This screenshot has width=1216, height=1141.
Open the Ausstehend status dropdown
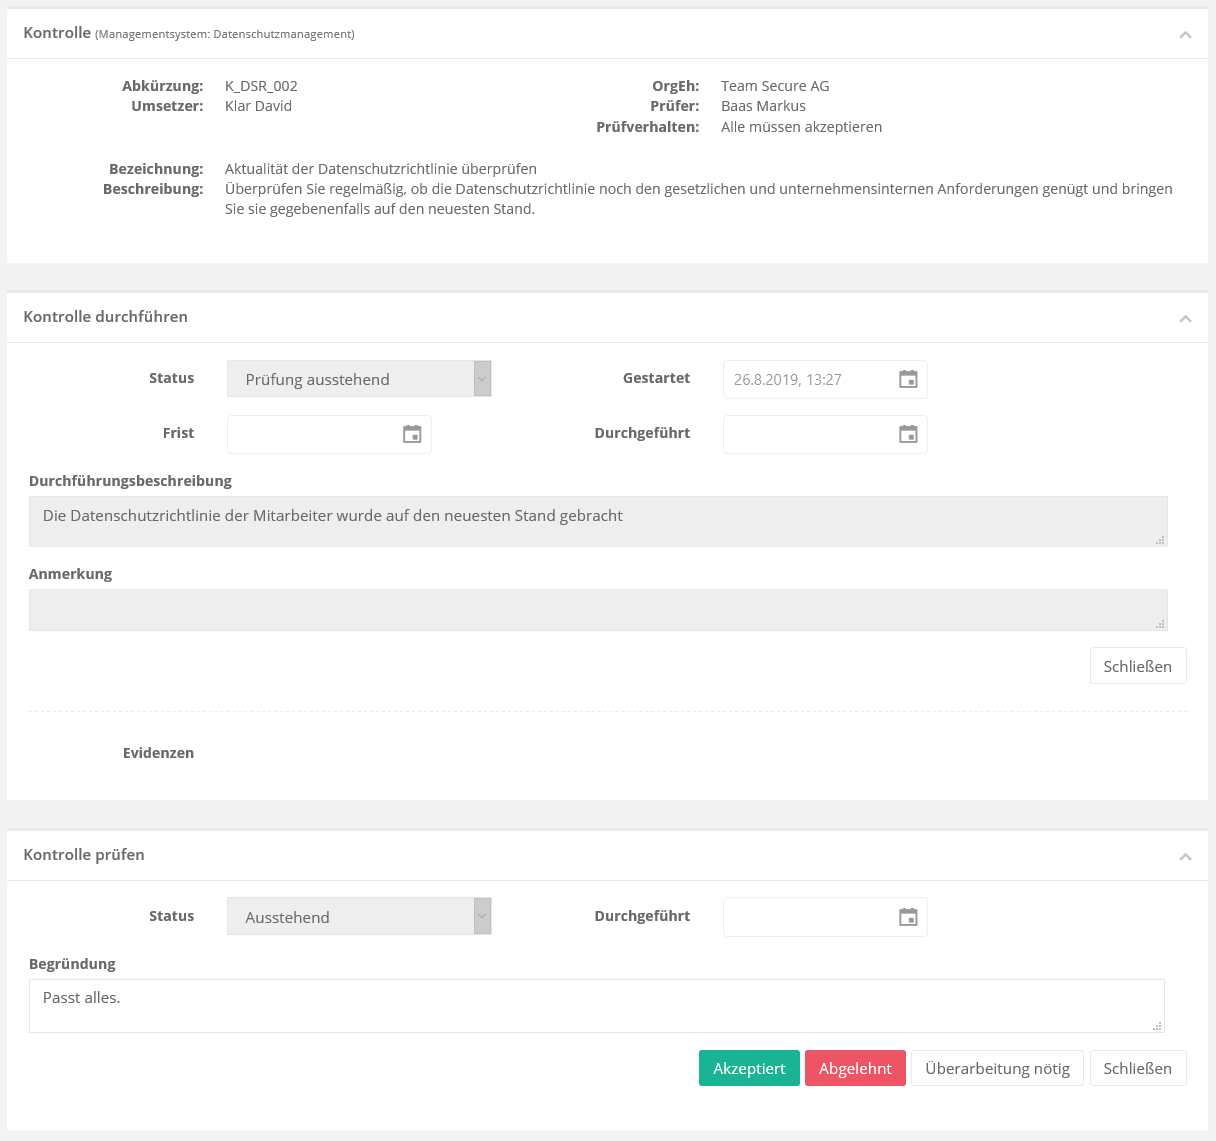pos(359,917)
